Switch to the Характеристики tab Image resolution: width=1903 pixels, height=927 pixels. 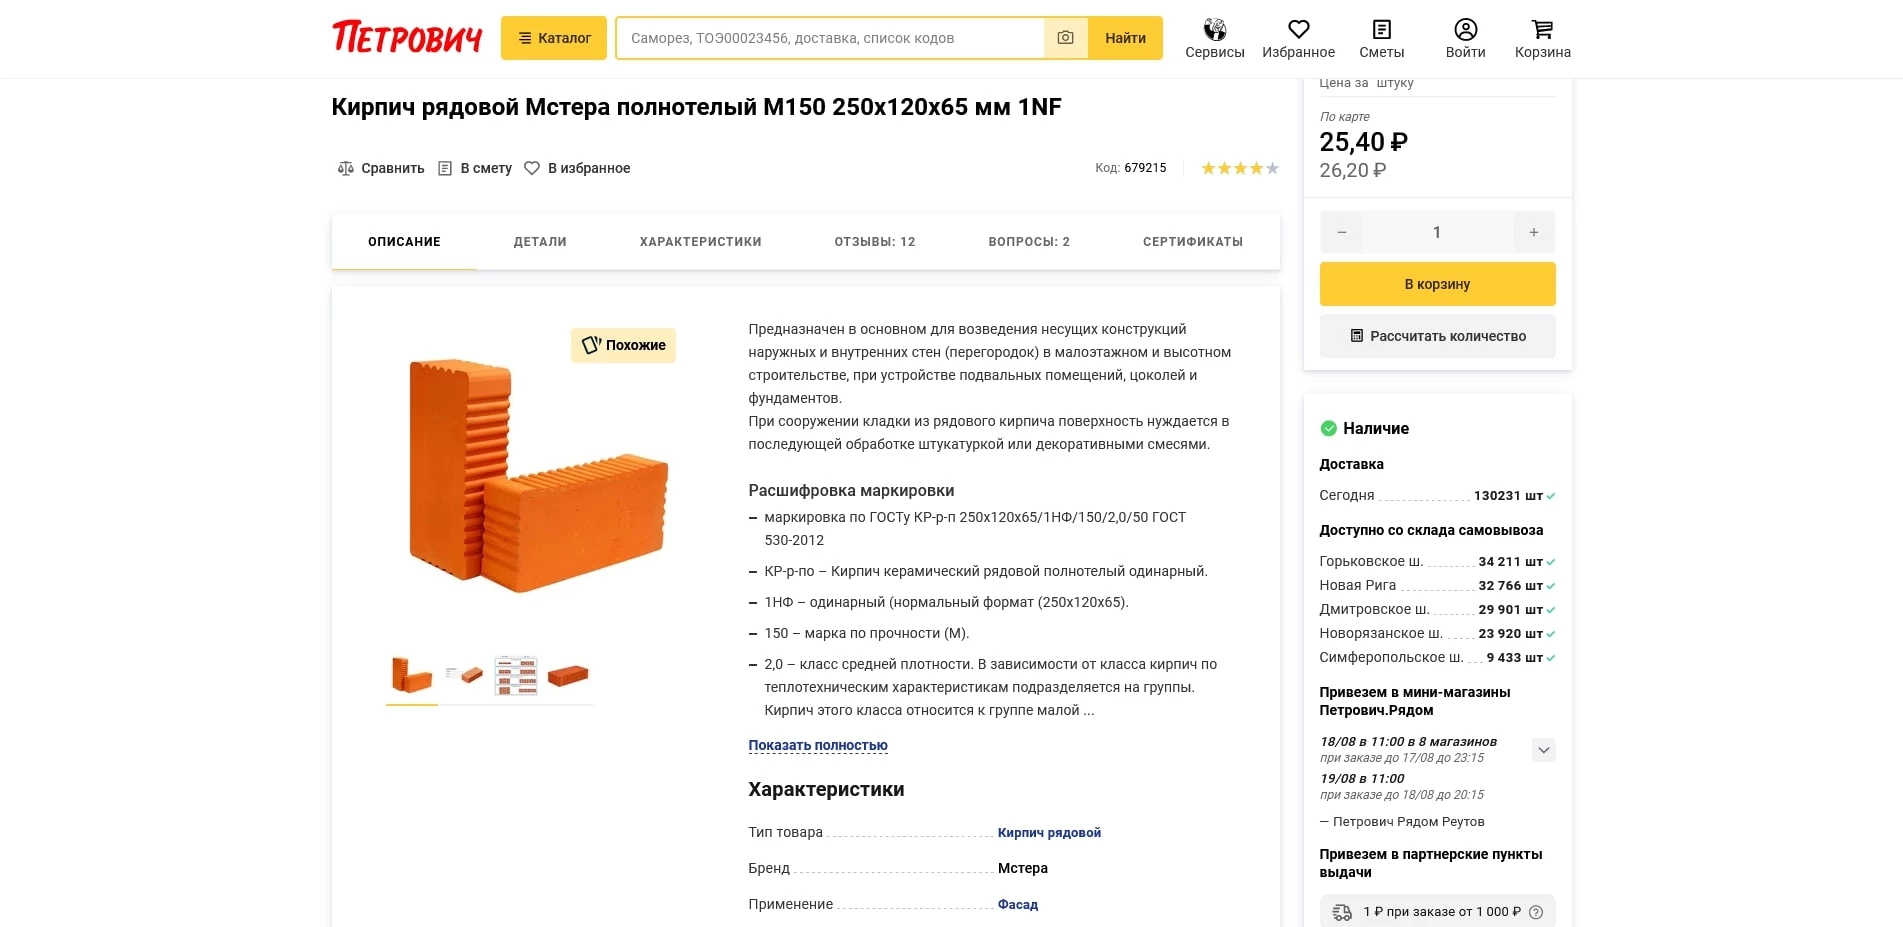[700, 242]
